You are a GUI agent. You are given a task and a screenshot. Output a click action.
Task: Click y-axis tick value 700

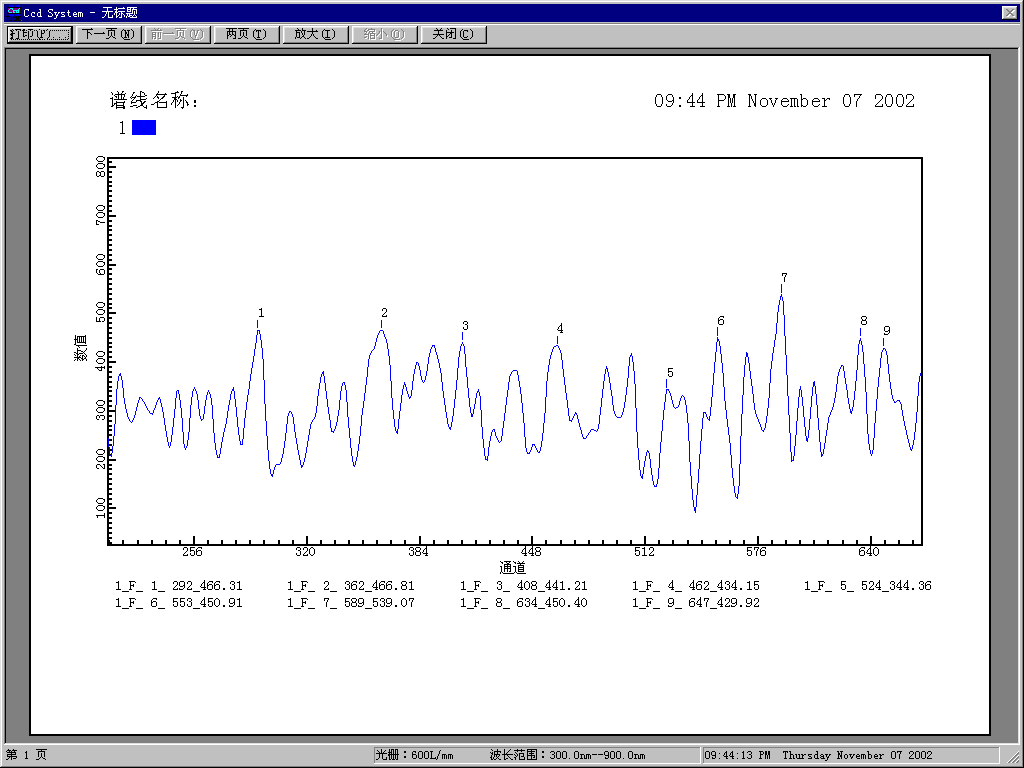tap(101, 216)
